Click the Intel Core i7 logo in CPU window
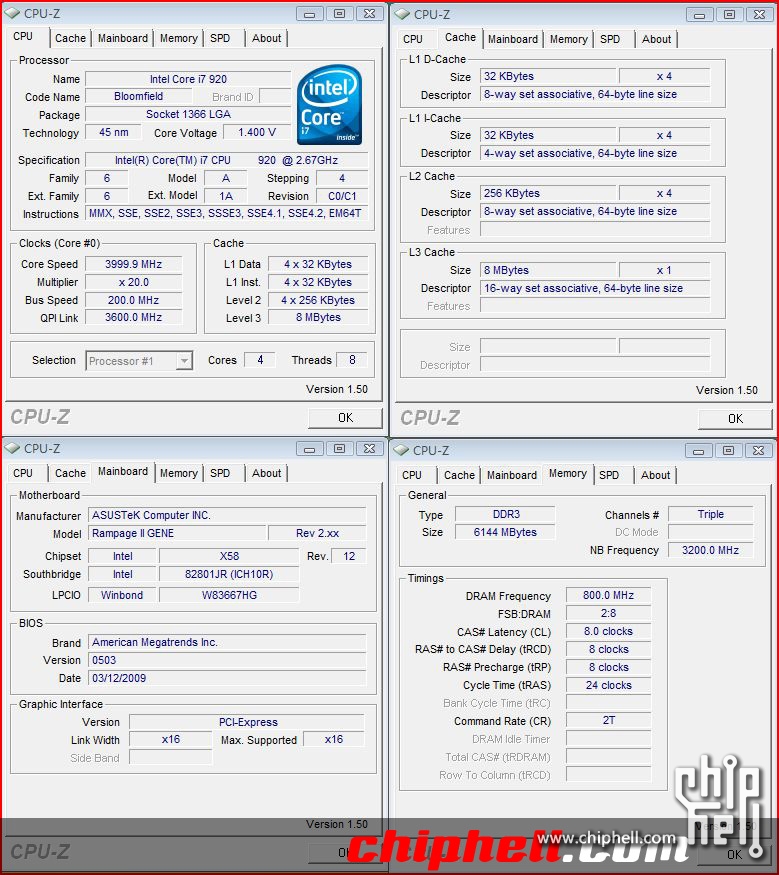The height and width of the screenshot is (875, 779). pos(329,105)
